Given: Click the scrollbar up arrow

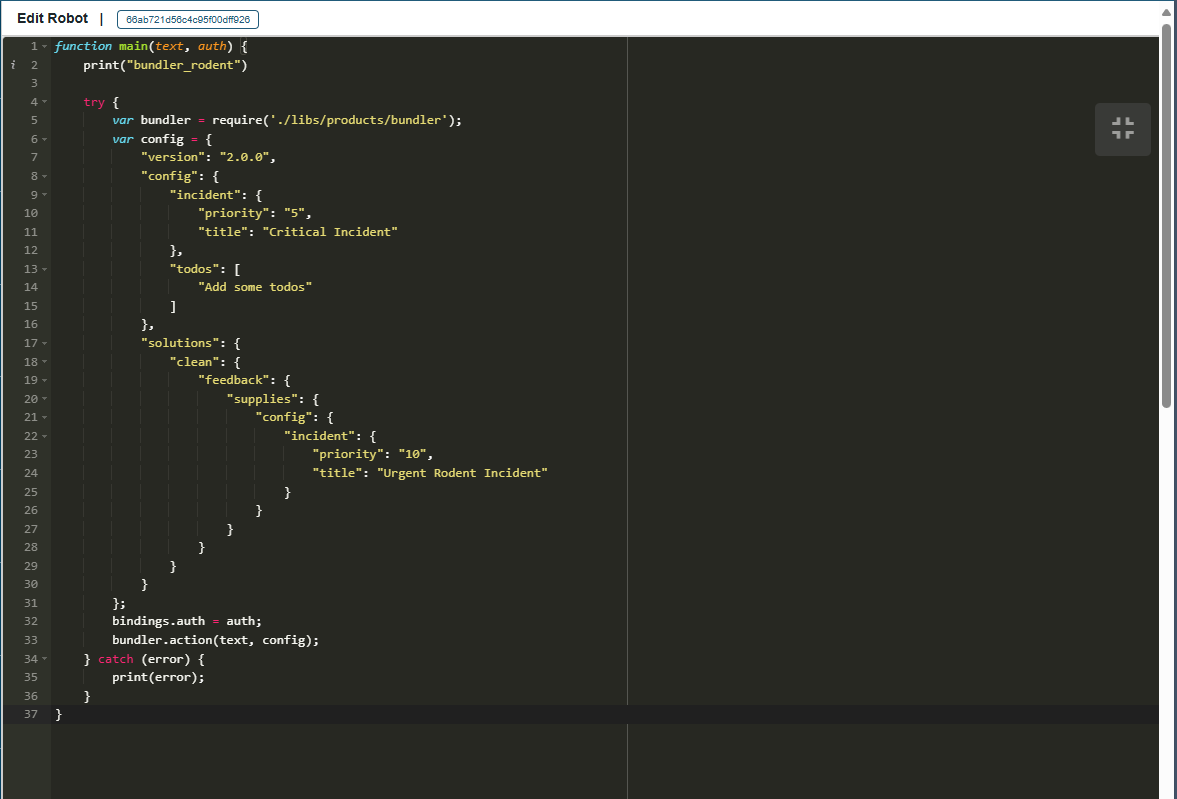Looking at the screenshot, I should coord(1166,13).
